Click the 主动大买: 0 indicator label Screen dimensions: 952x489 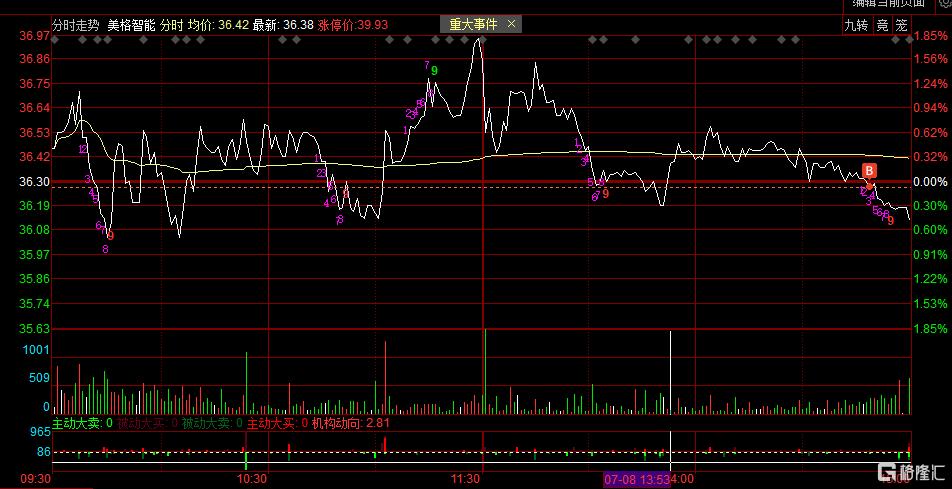pyautogui.click(x=277, y=423)
